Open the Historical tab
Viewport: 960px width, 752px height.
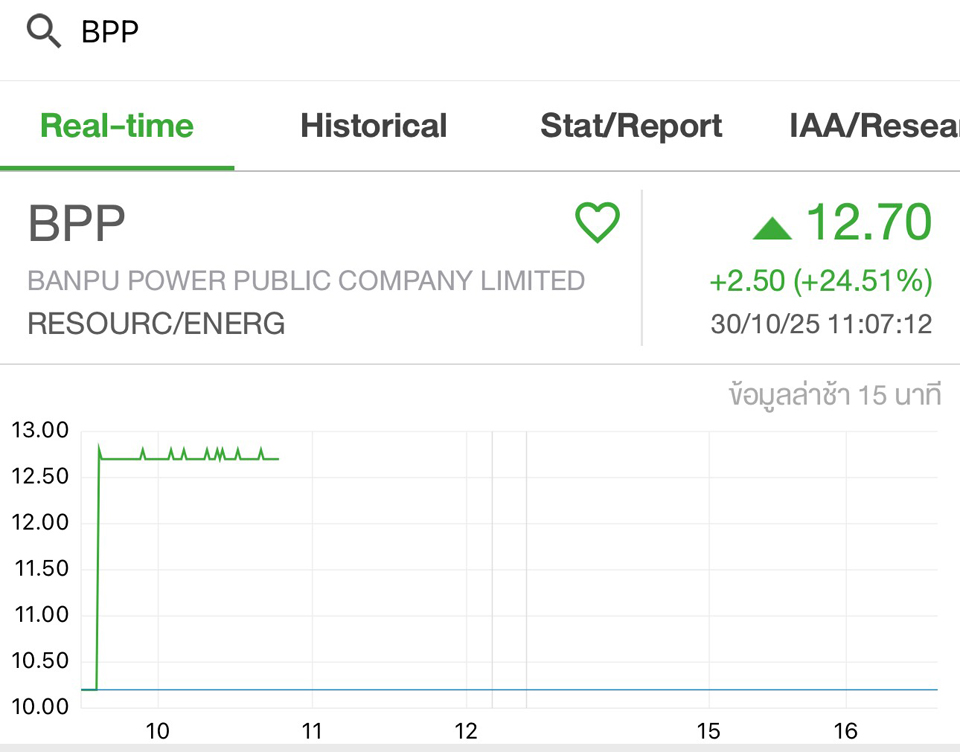tap(373, 126)
